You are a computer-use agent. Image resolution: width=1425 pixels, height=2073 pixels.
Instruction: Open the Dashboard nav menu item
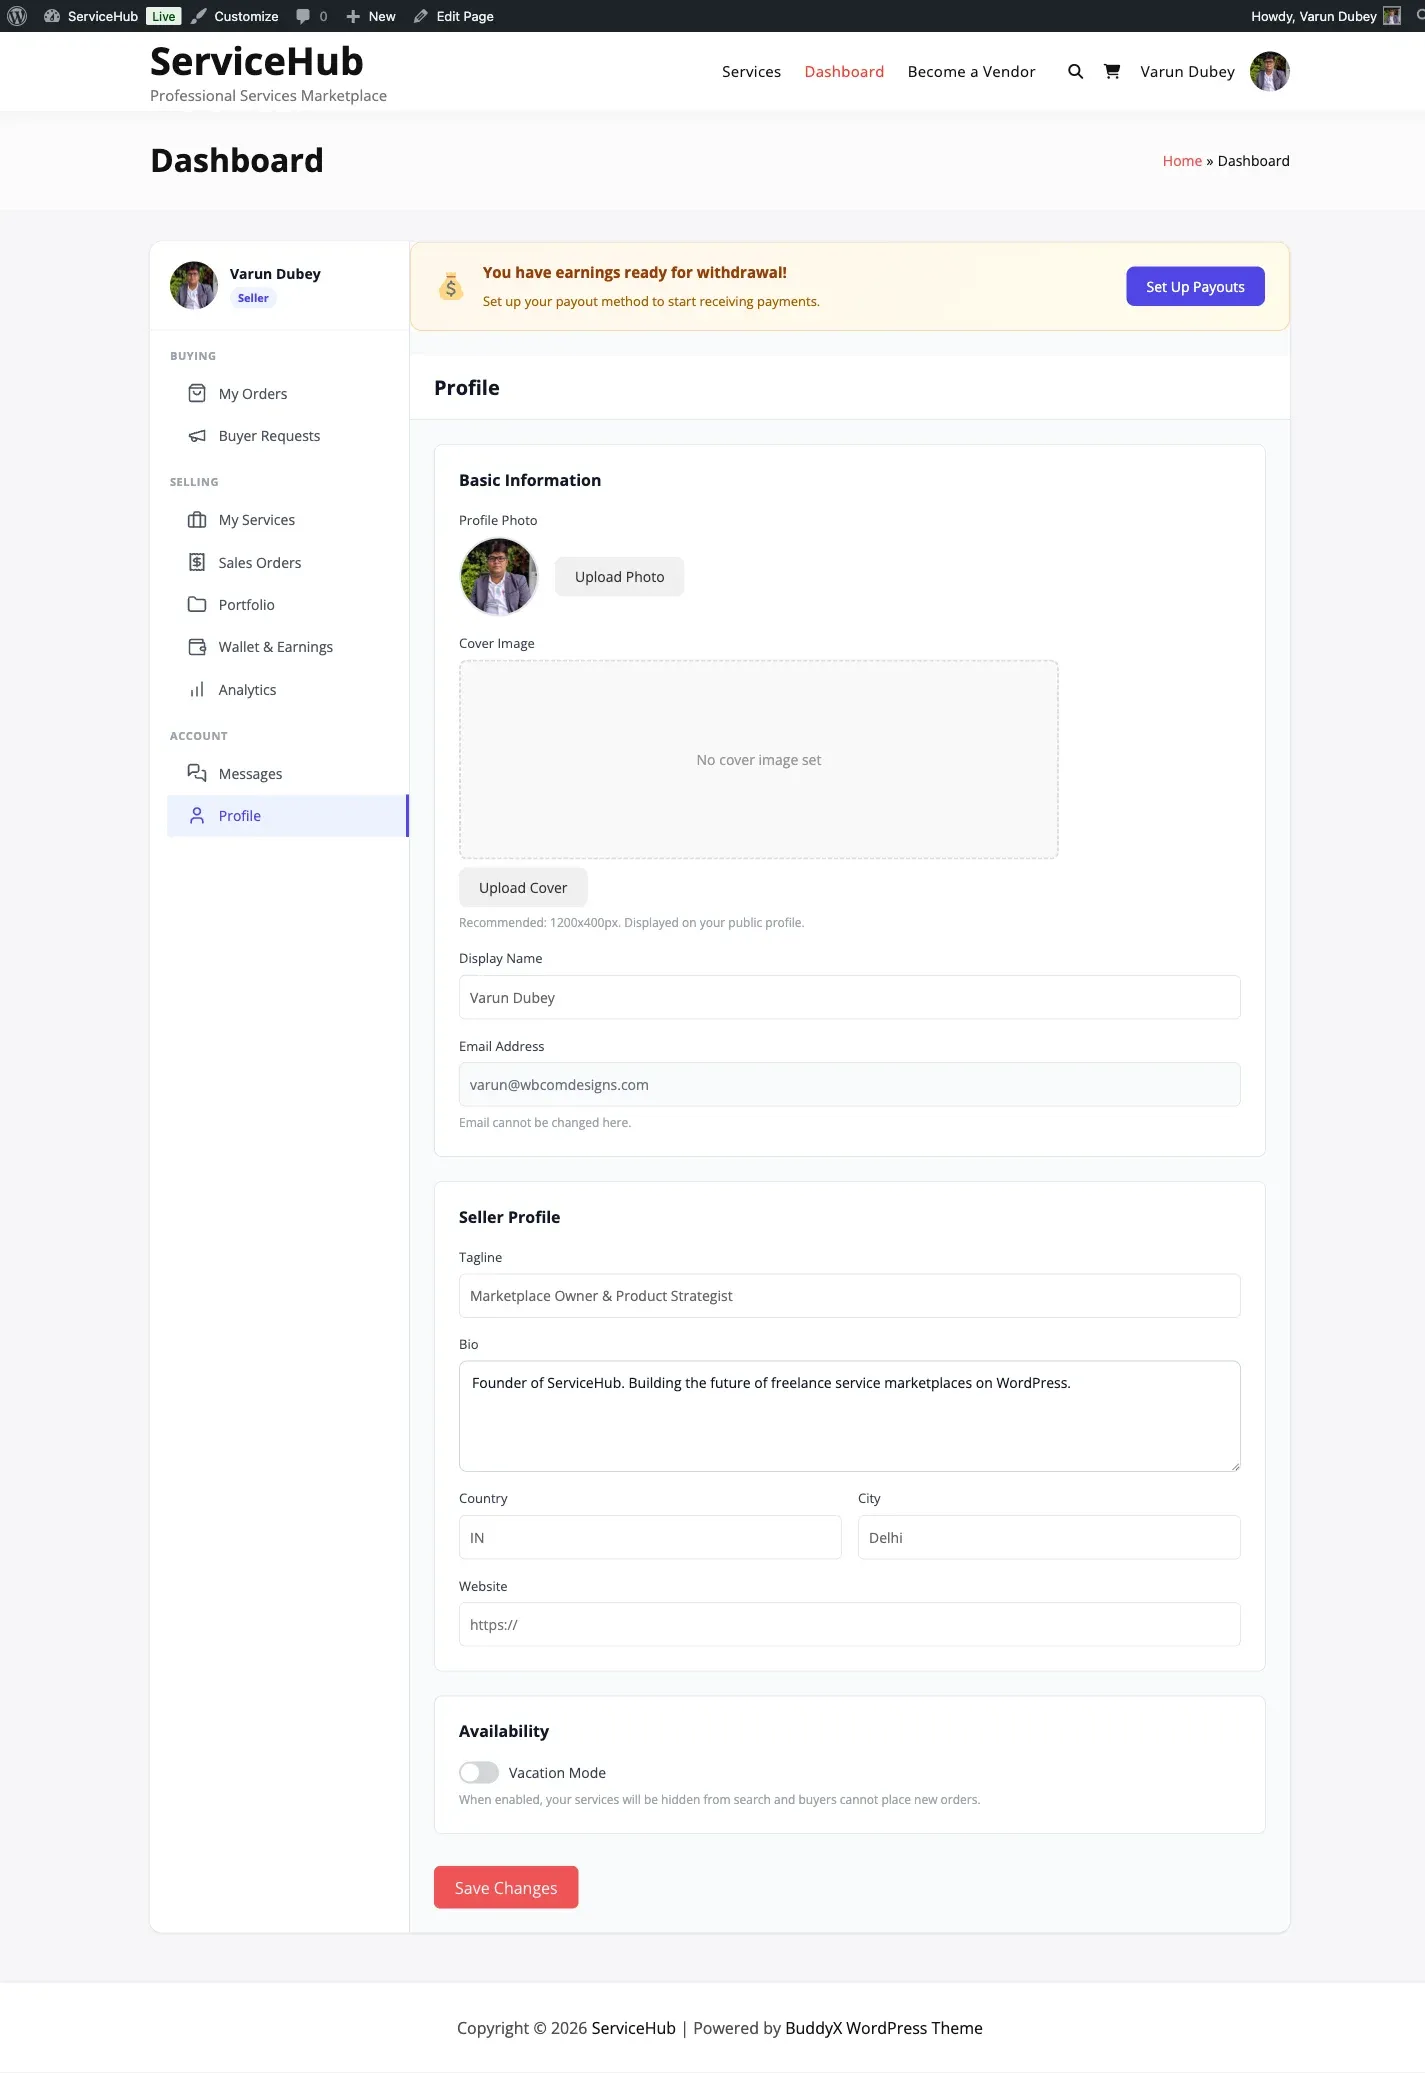point(844,71)
